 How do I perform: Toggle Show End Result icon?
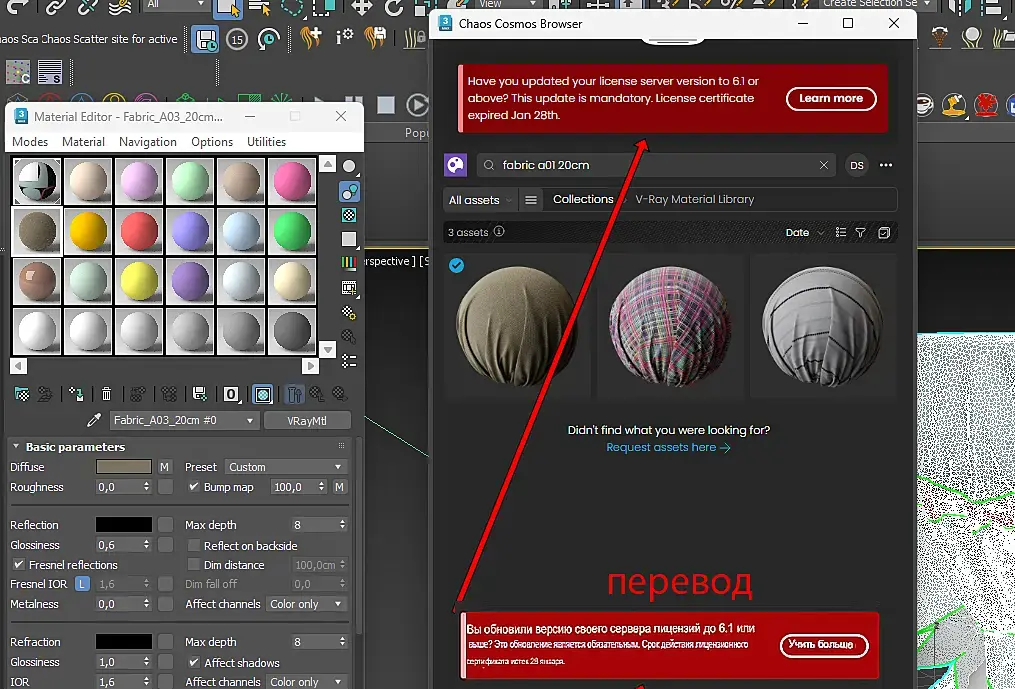(295, 394)
